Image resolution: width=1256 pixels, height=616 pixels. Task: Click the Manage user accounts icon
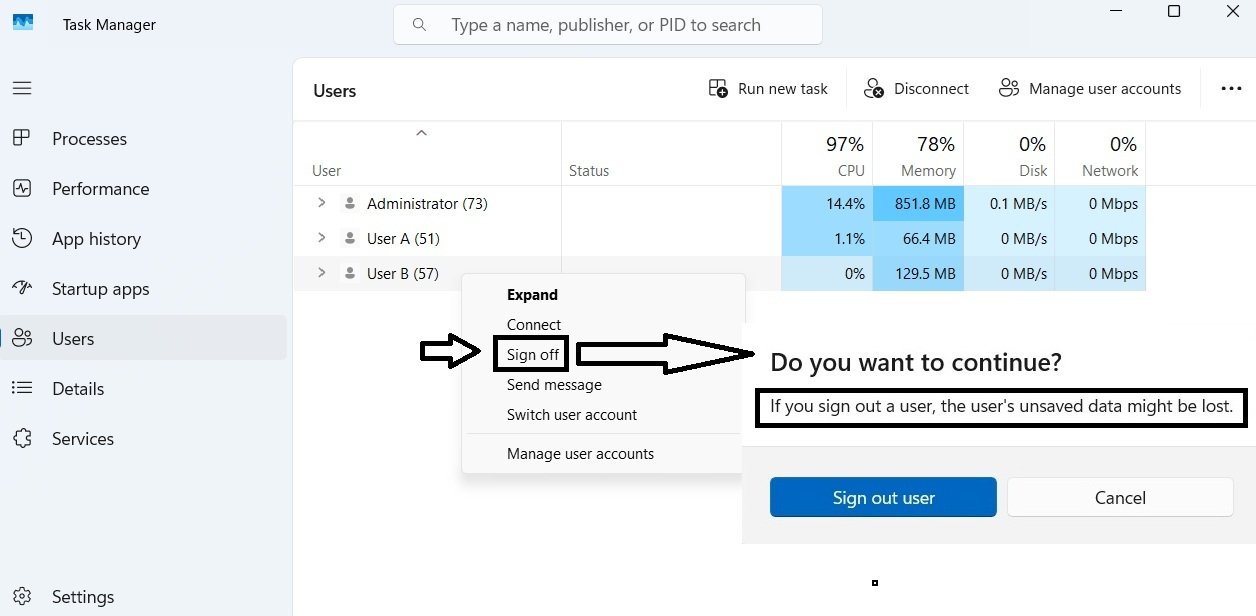tap(1009, 88)
